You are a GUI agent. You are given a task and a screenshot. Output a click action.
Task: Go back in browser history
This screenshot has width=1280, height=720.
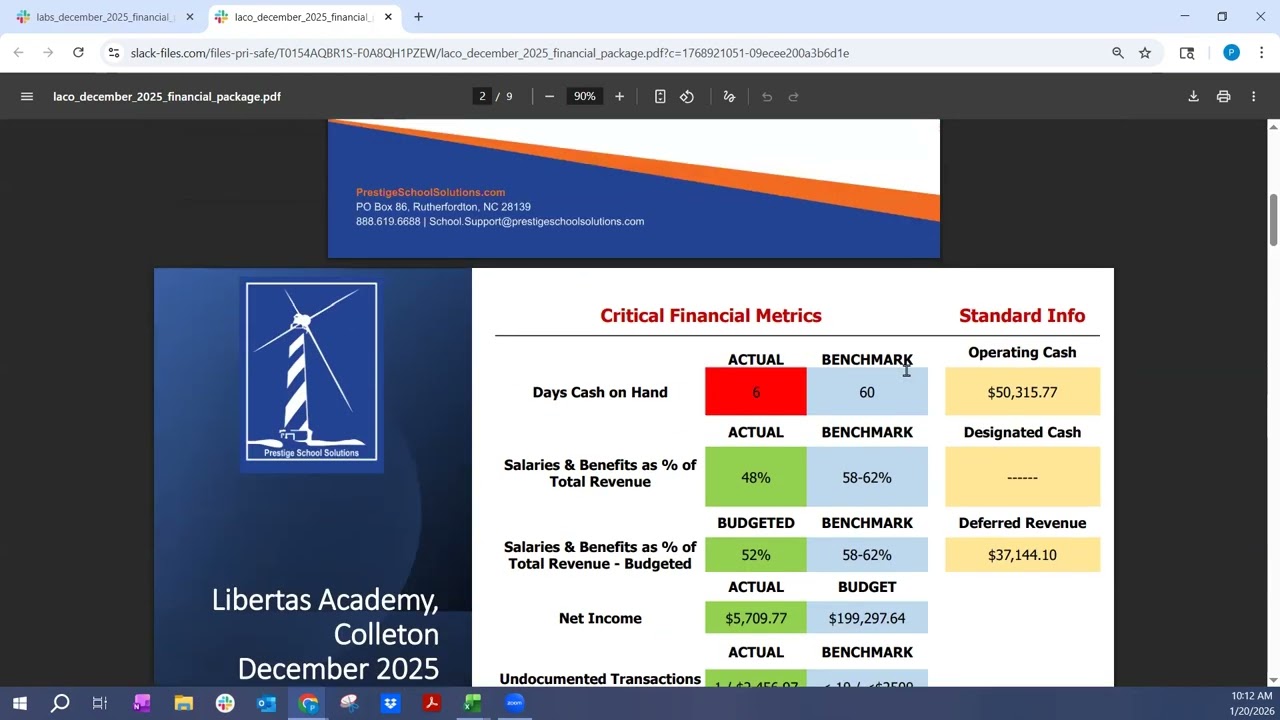(18, 53)
